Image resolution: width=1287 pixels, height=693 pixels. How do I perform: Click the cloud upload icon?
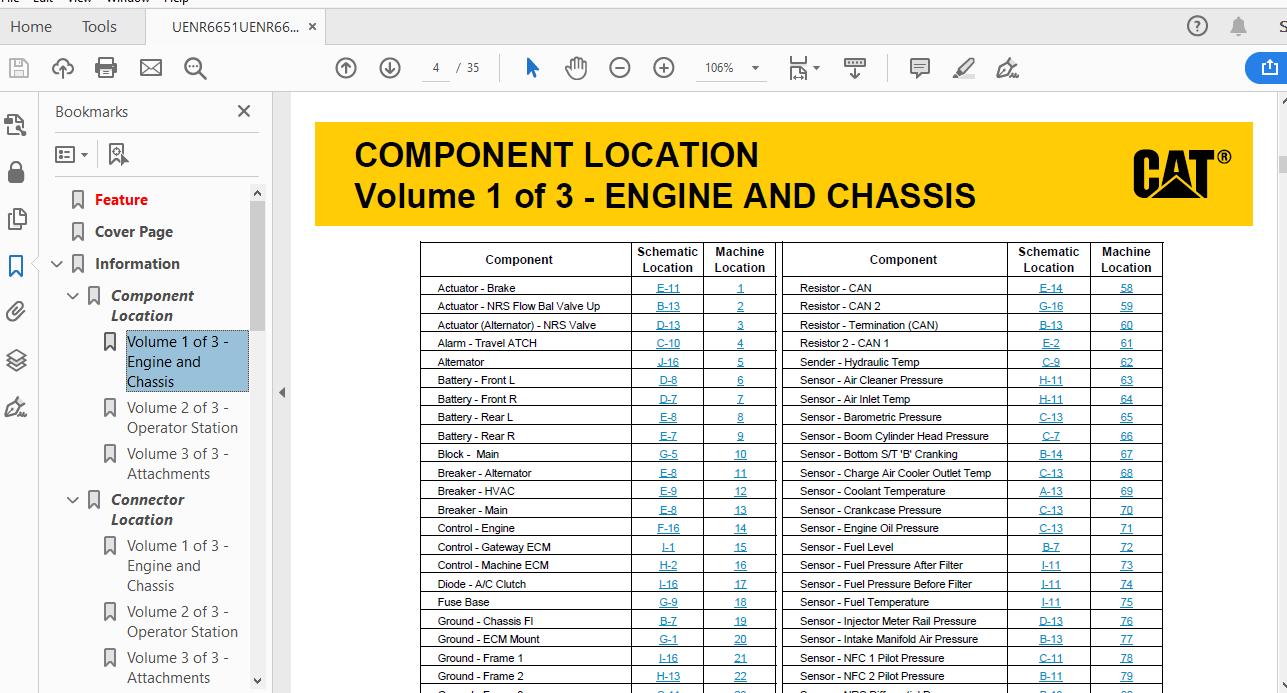(62, 68)
